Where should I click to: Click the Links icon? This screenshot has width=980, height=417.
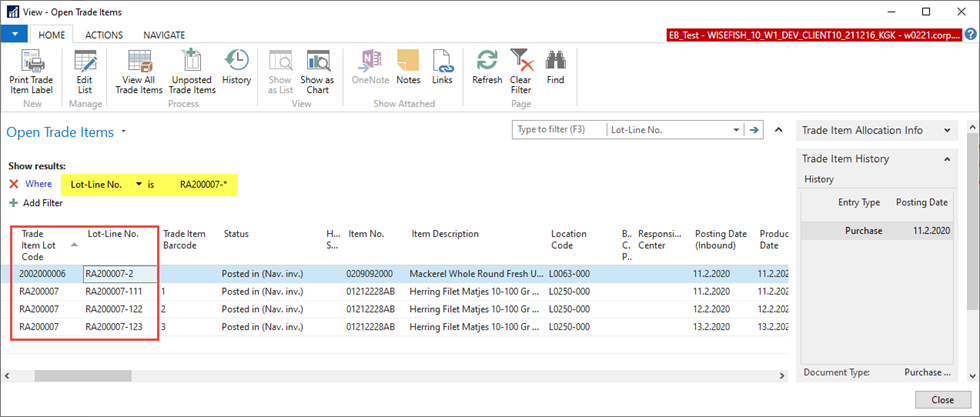click(442, 60)
